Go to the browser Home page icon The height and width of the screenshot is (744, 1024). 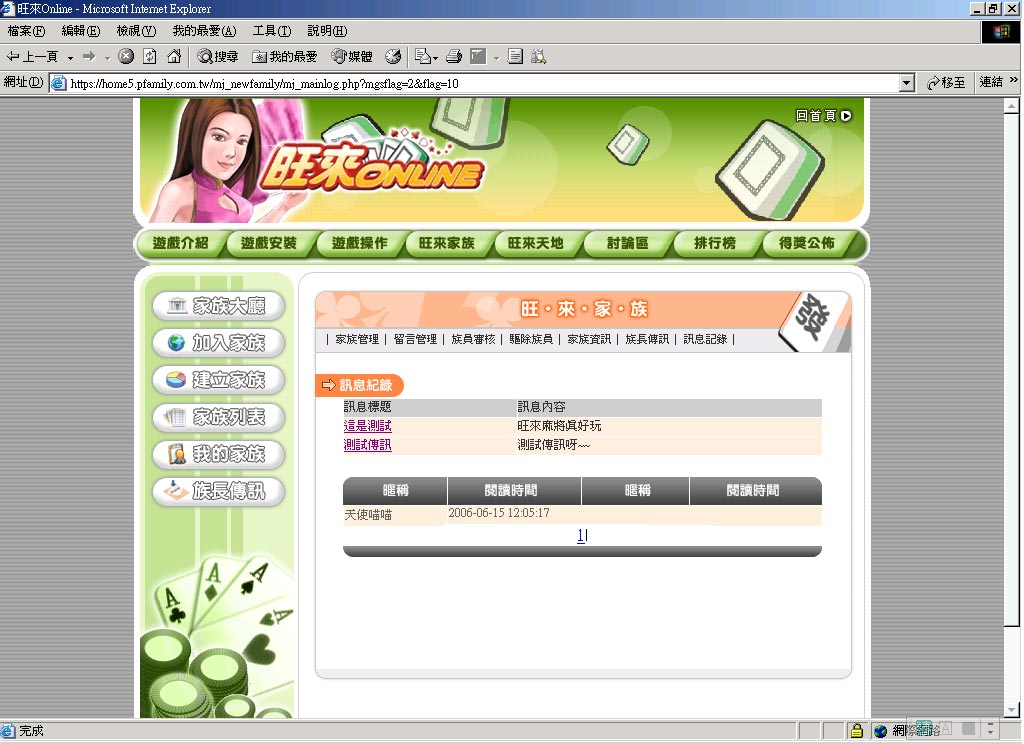(x=174, y=57)
